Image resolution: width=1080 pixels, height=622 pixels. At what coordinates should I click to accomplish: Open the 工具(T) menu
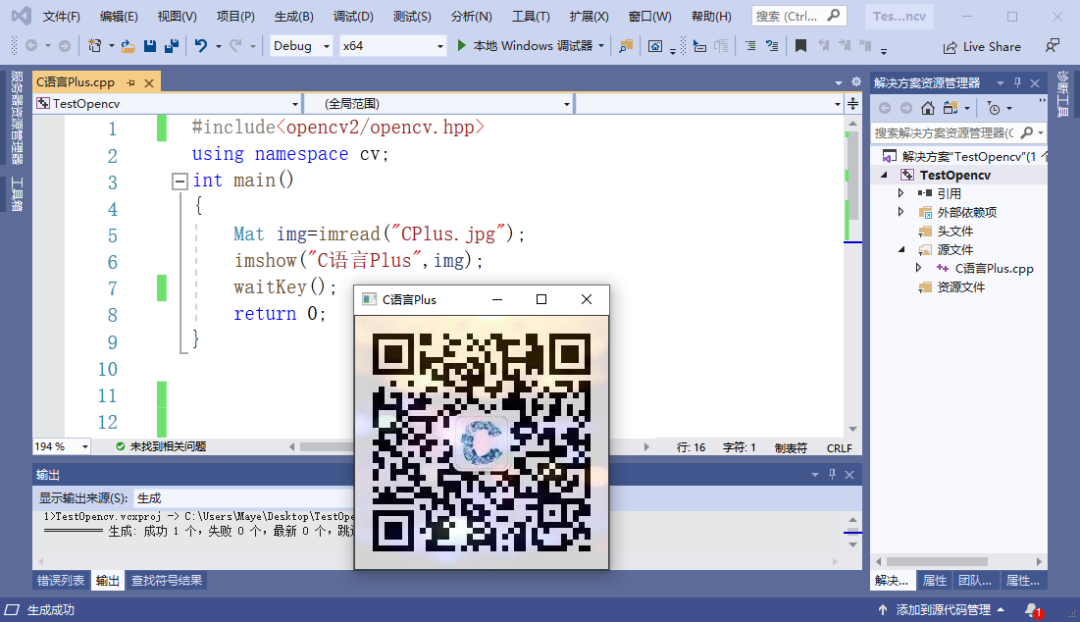pos(531,16)
